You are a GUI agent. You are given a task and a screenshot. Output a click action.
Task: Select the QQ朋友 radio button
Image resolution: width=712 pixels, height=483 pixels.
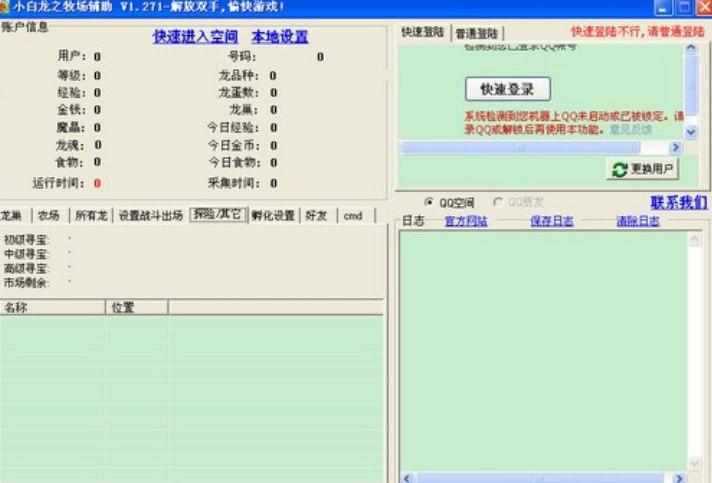[498, 201]
